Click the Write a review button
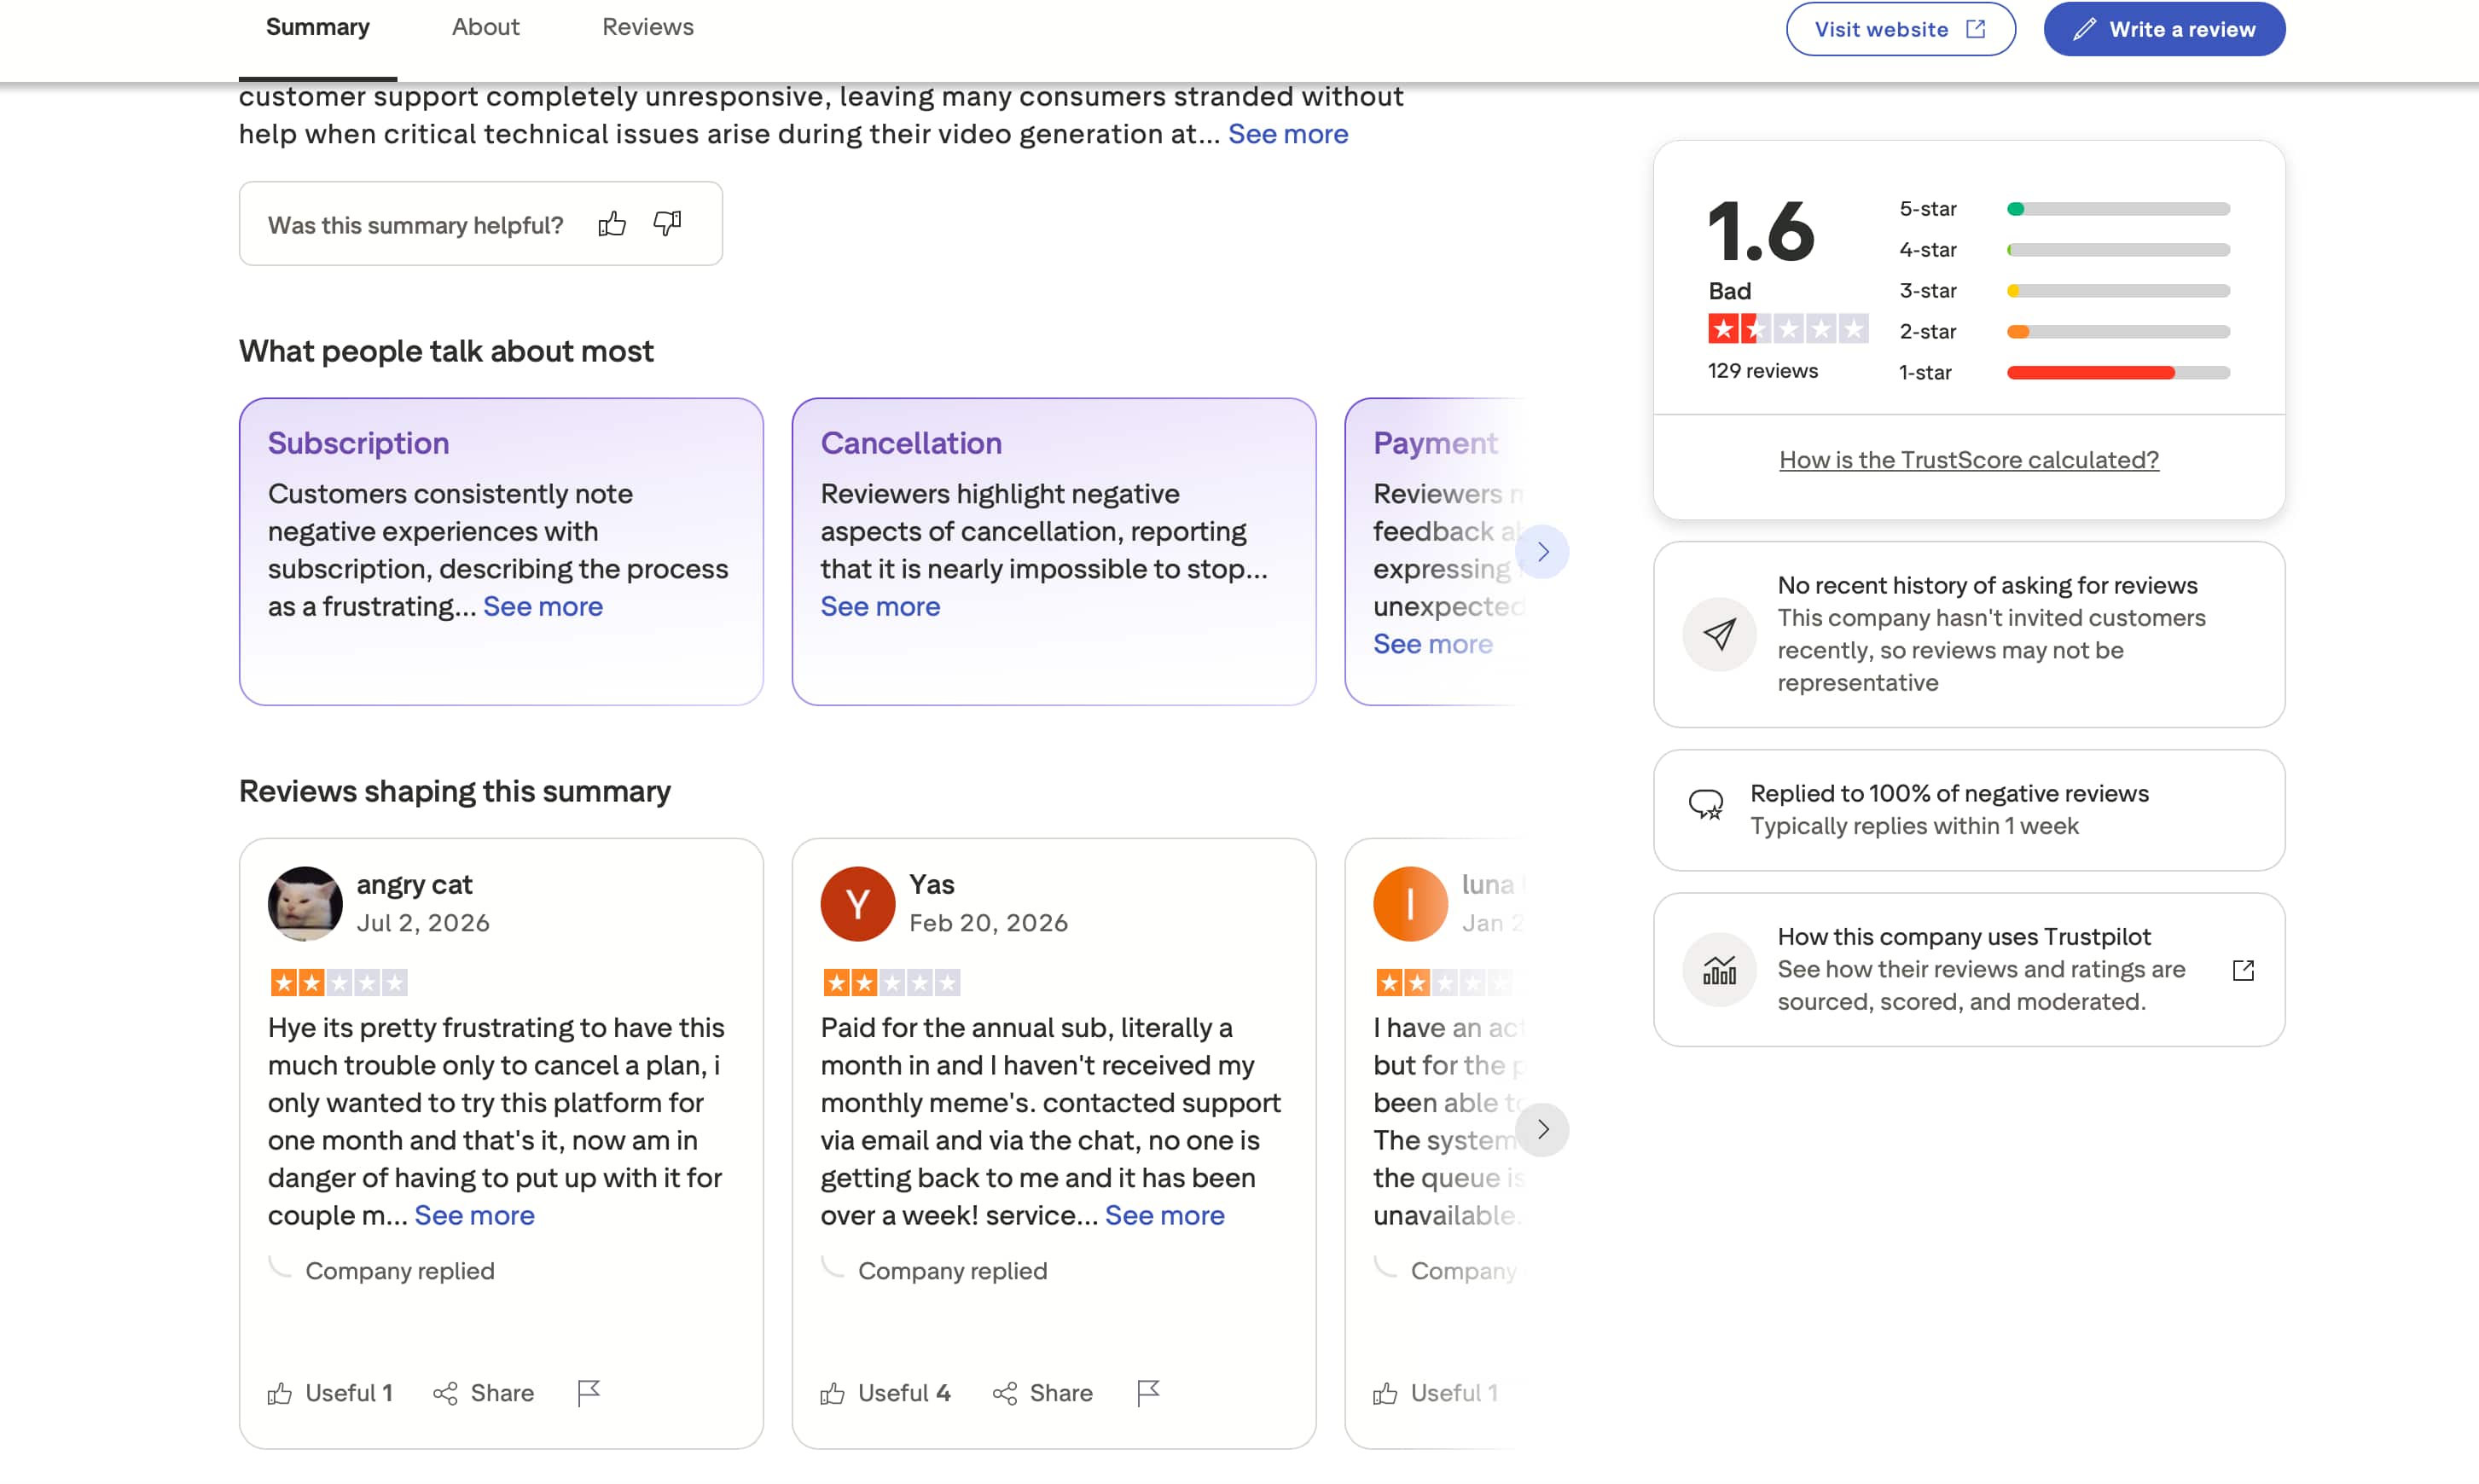This screenshot has height=1484, width=2479. pos(2164,29)
